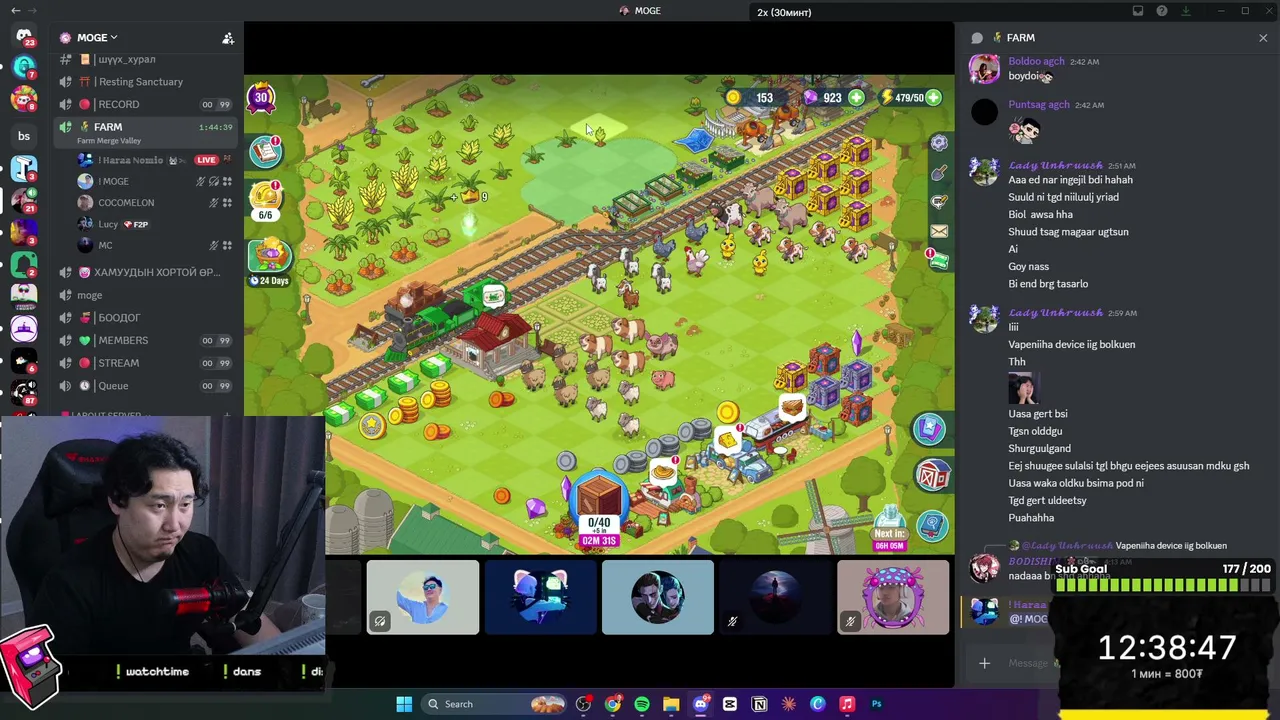1280x720 pixels.
Task: Select the cat-ear avatar participant tile
Action: point(540,597)
